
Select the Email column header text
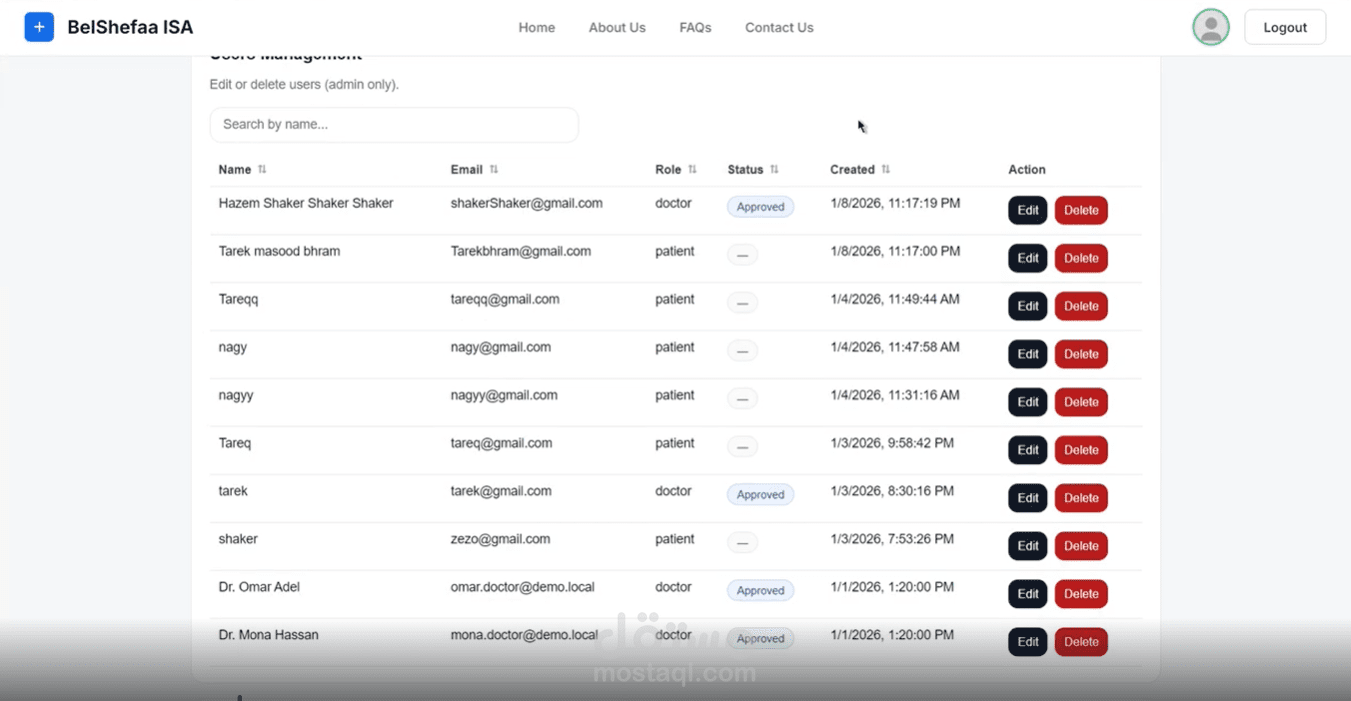click(x=467, y=170)
